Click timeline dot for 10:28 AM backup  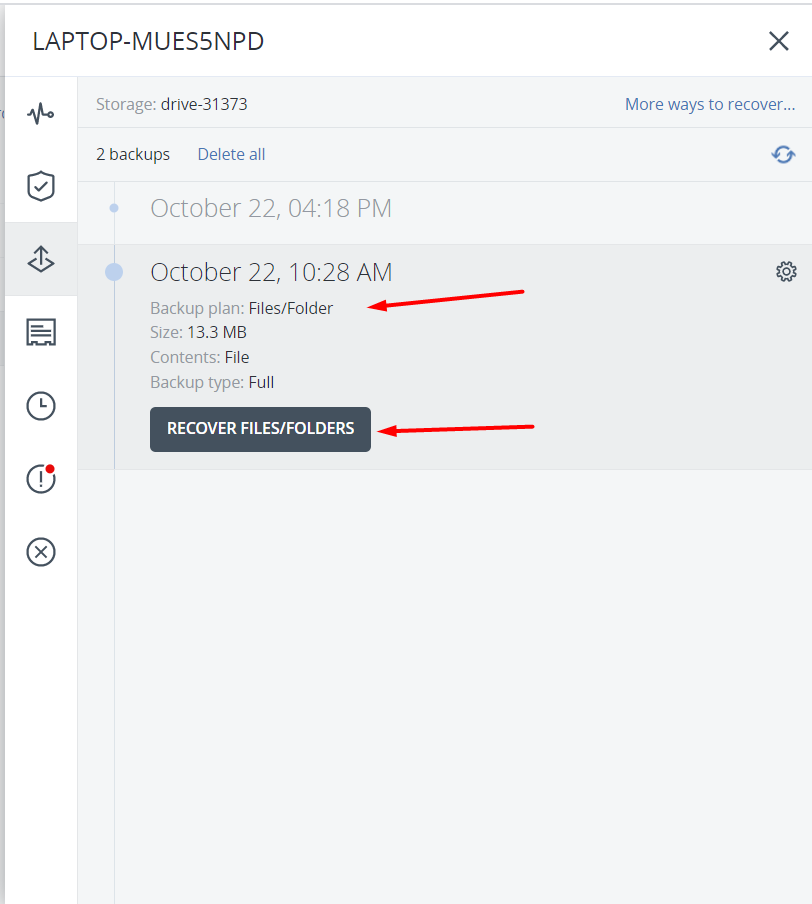tap(114, 272)
